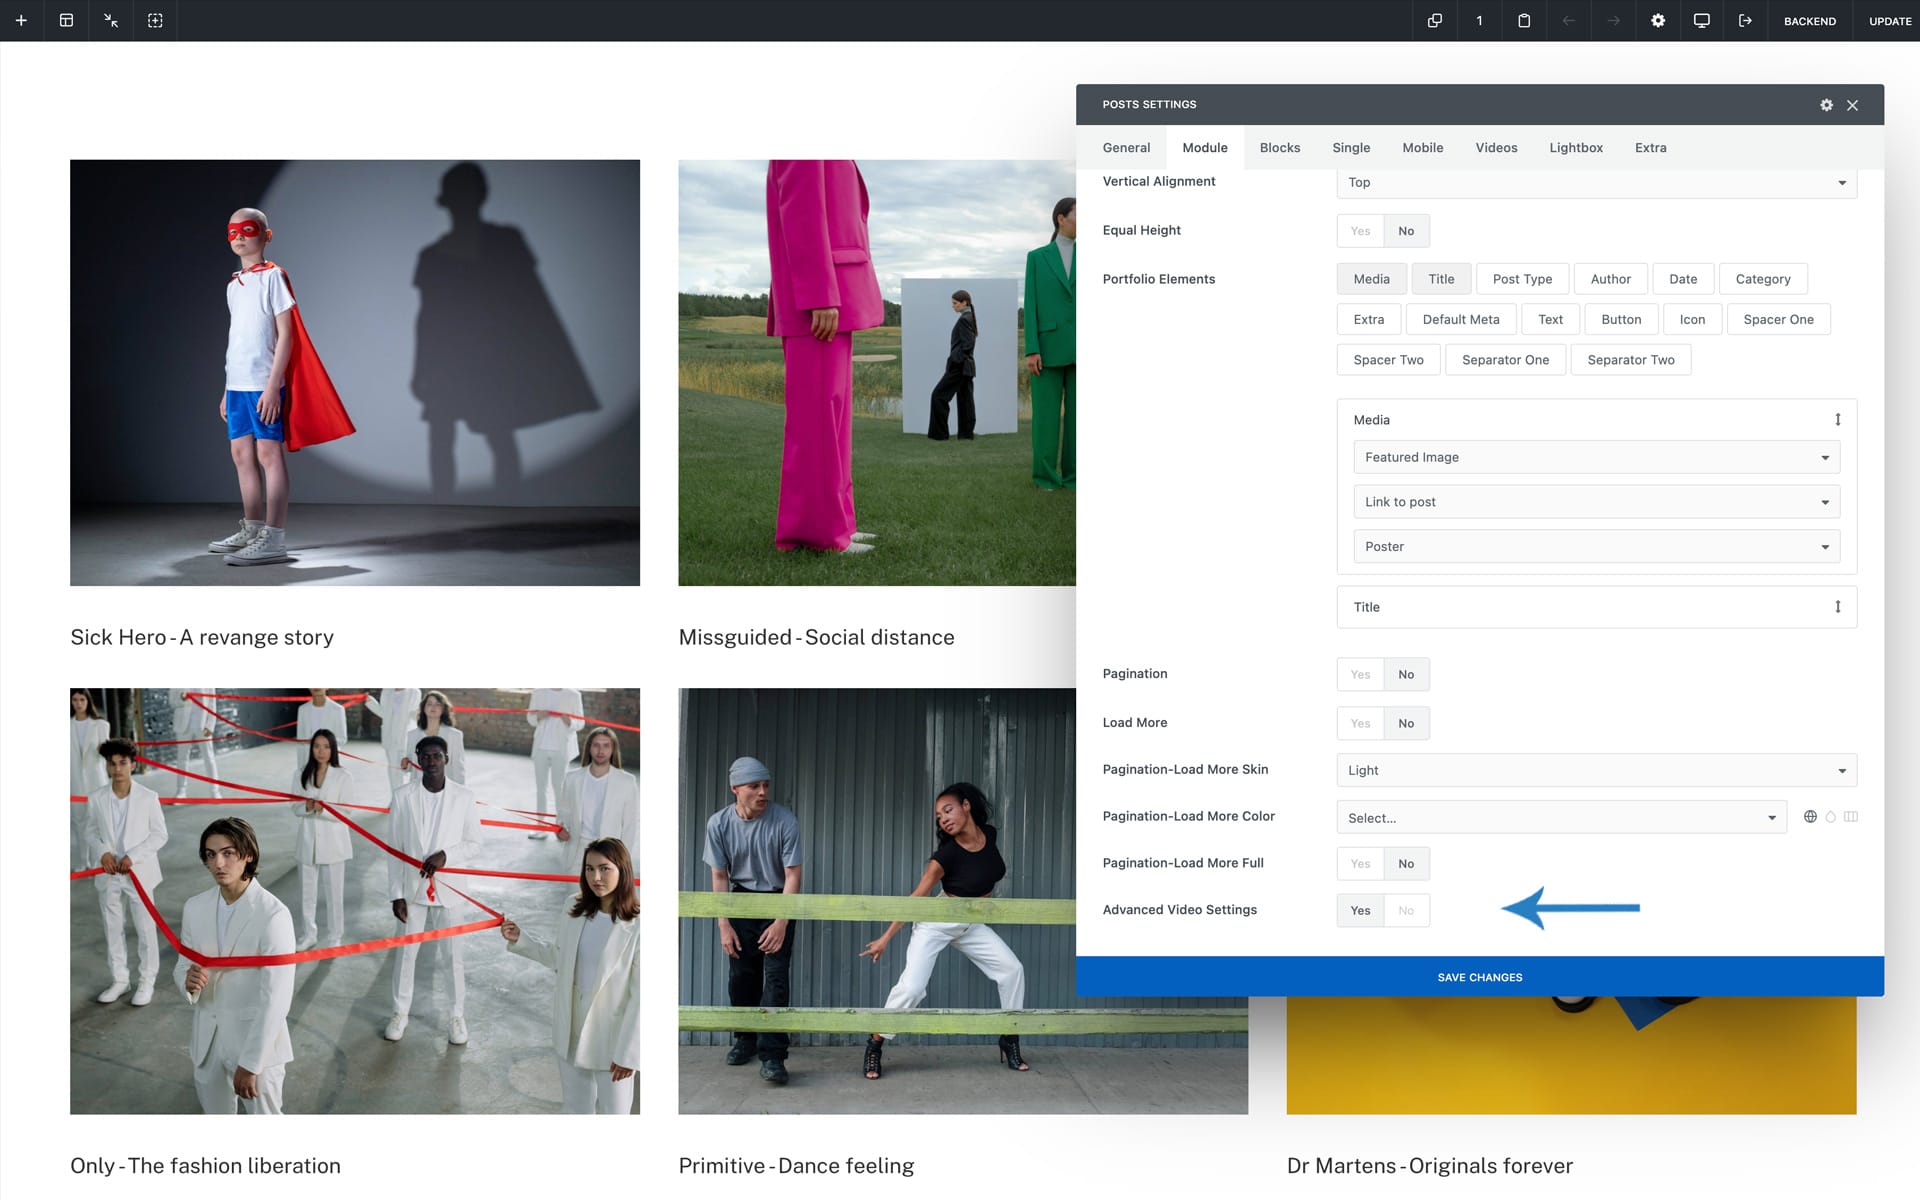
Task: Click the clipboard paste icon in top bar
Action: 1524,20
